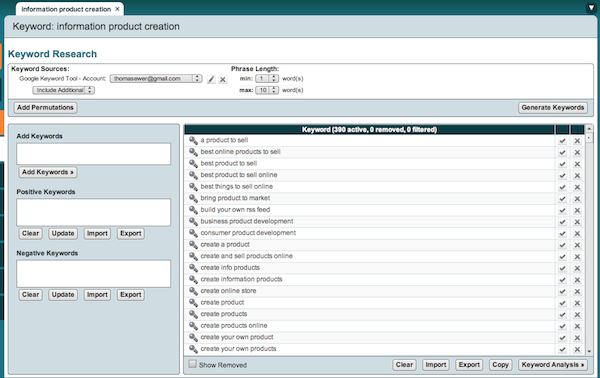
Task: Remove 'create products' with X icon
Action: tap(577, 314)
